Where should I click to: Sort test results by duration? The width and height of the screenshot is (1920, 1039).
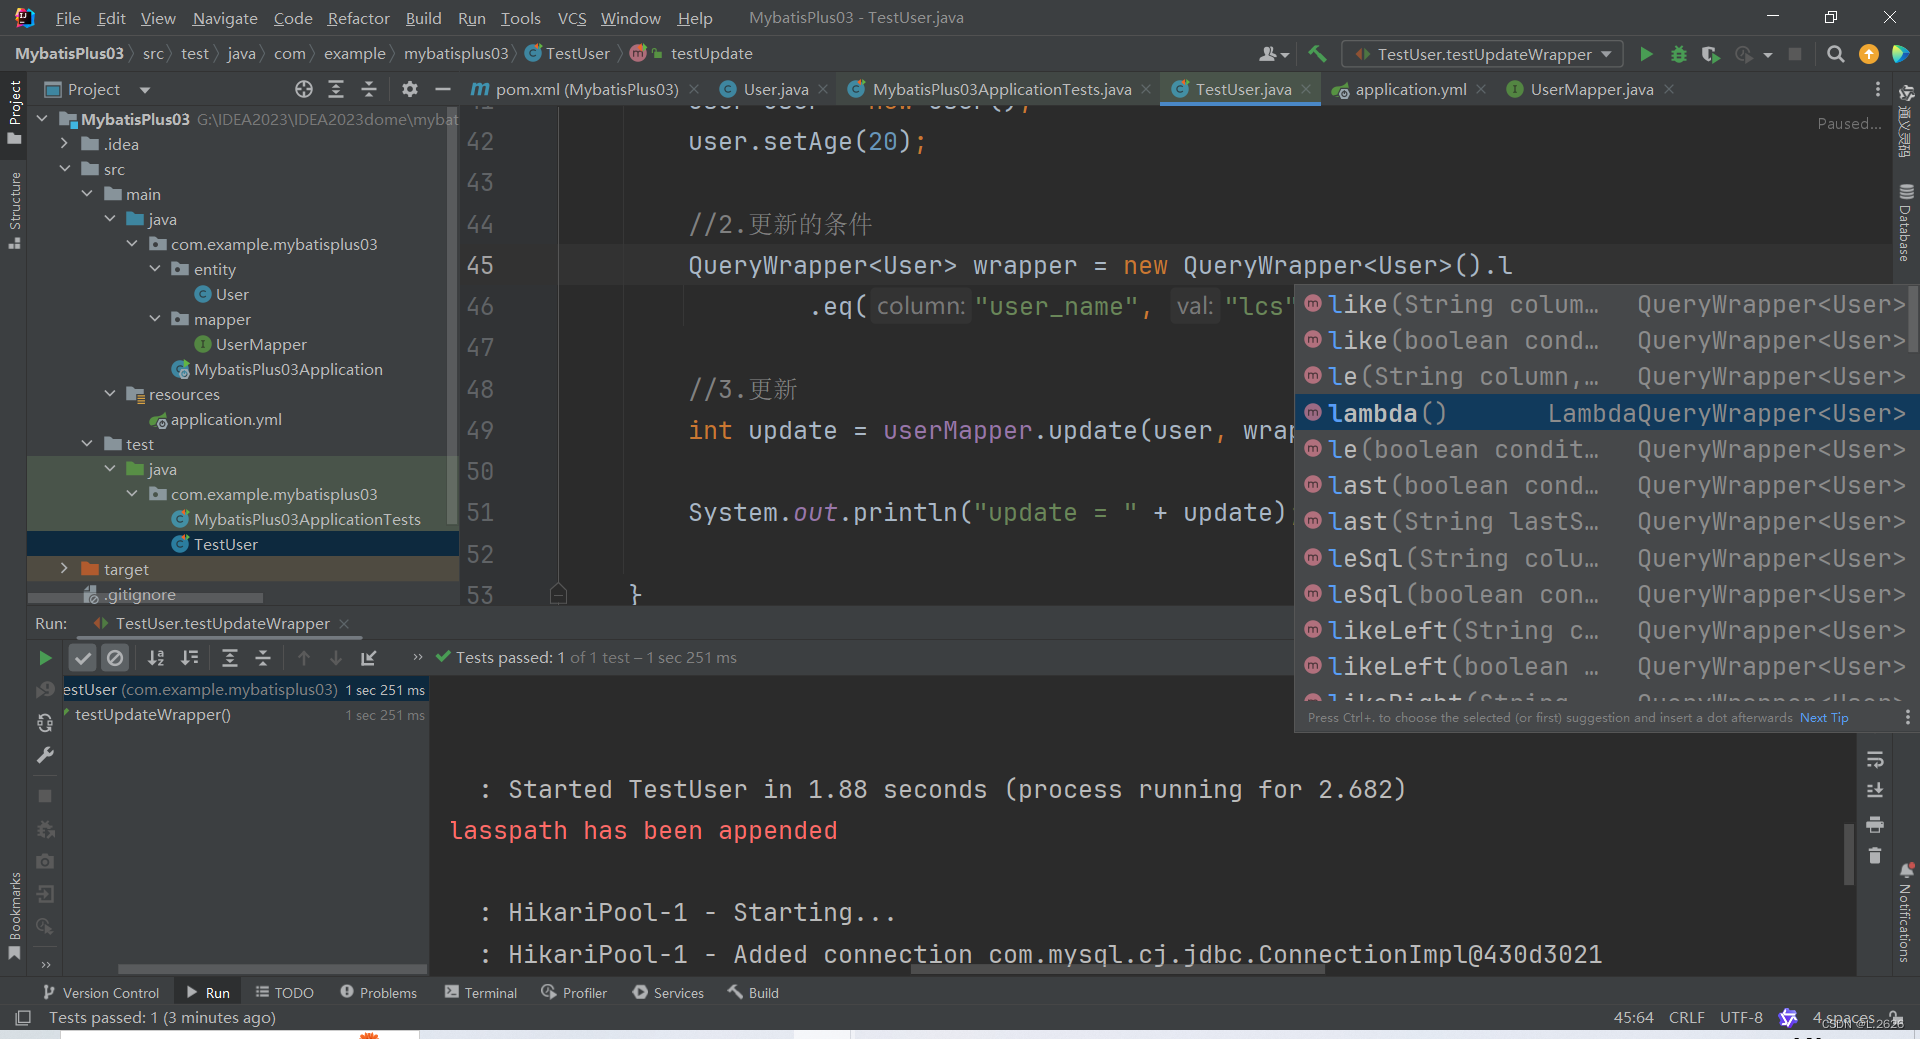[x=189, y=657]
